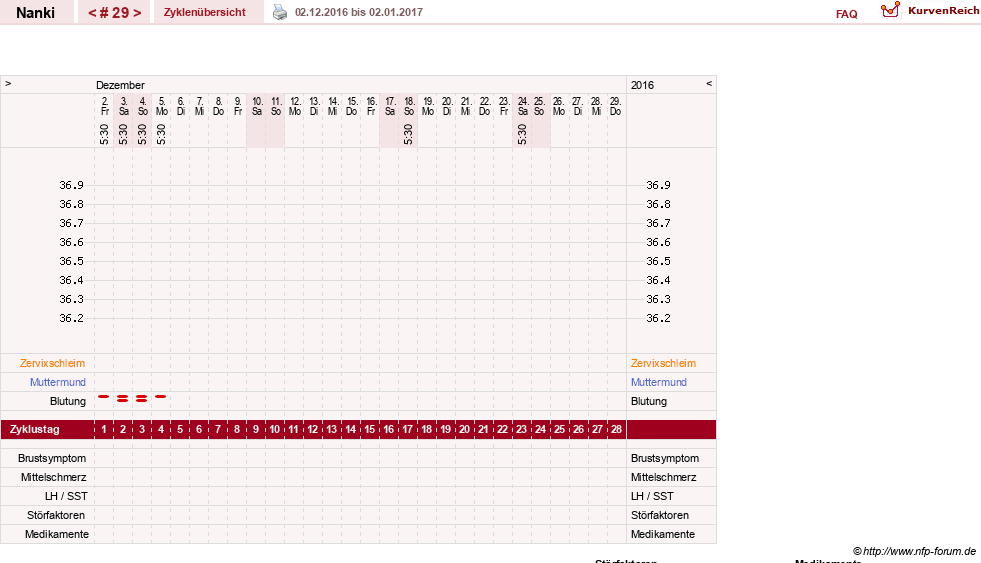Viewport: 981px width, 563px height.
Task: Click the left Medikamente row label
Action: pyautogui.click(x=57, y=534)
